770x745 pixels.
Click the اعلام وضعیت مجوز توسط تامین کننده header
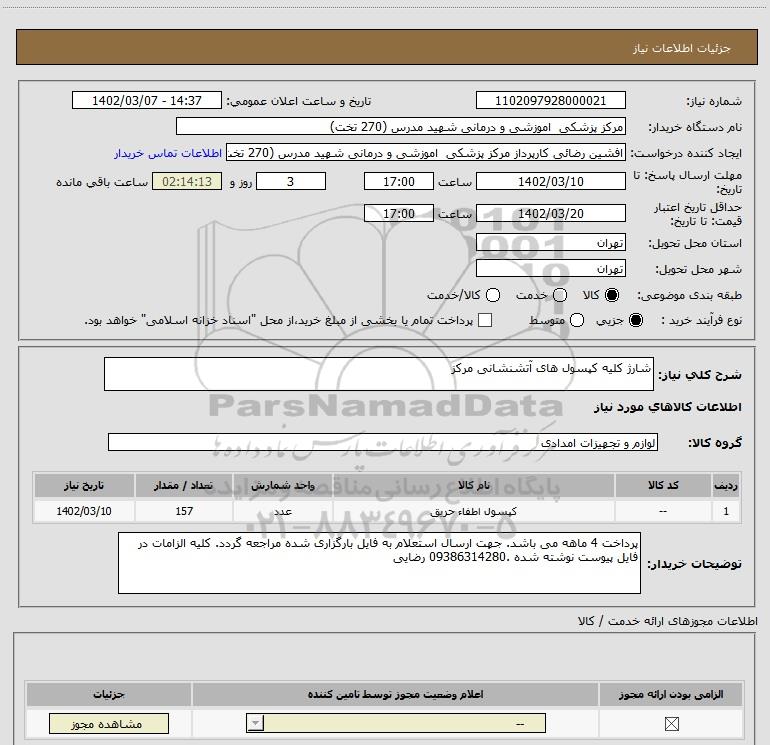(395, 694)
